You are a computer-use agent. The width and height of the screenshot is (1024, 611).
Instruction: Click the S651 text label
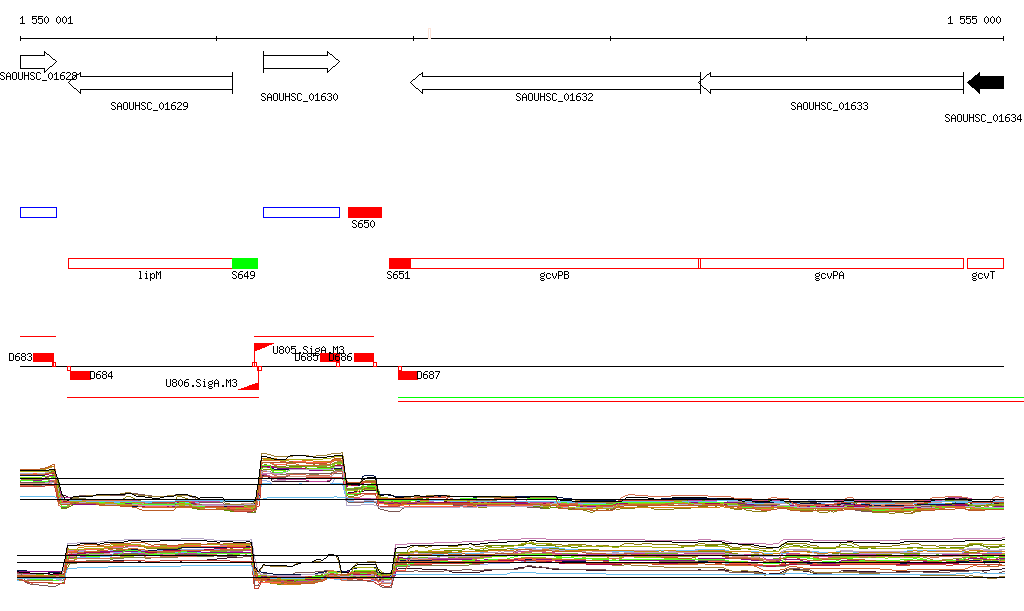click(398, 275)
